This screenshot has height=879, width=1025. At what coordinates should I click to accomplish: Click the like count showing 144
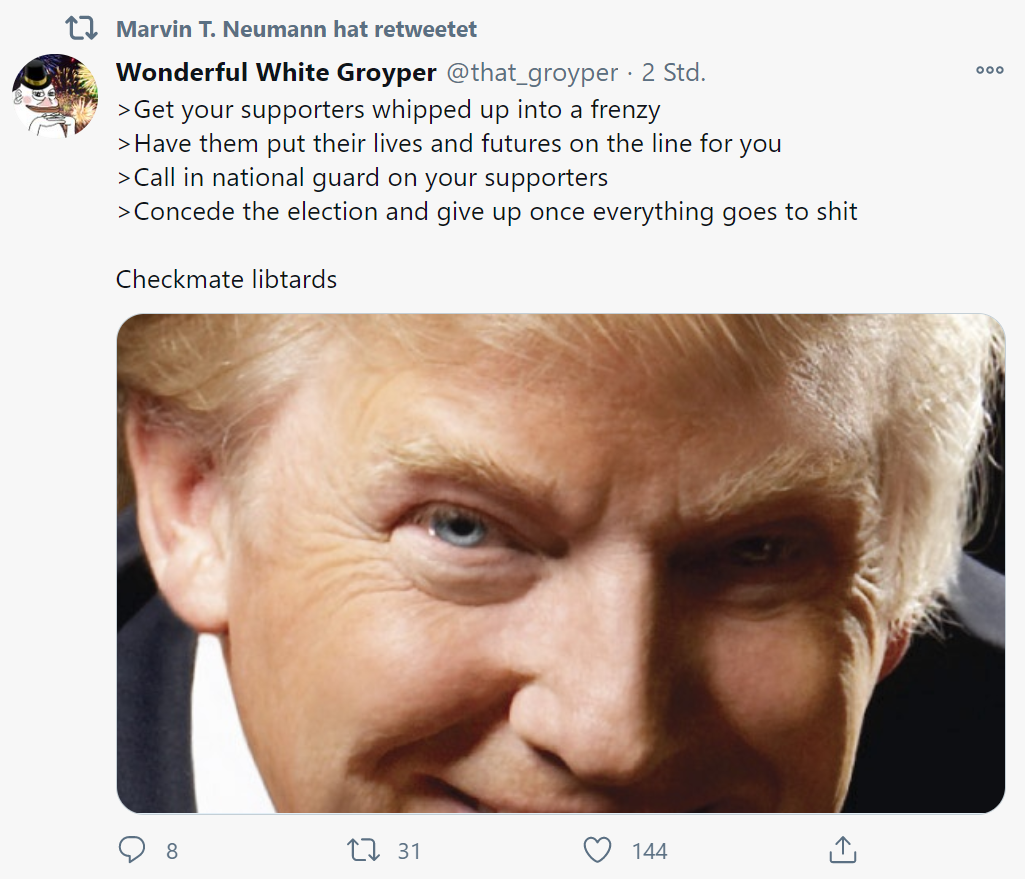tap(649, 851)
